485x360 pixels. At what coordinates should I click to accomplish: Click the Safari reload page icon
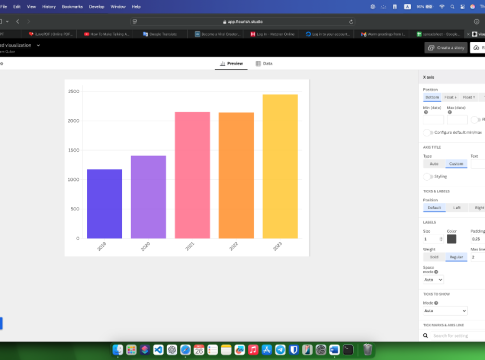351,22
